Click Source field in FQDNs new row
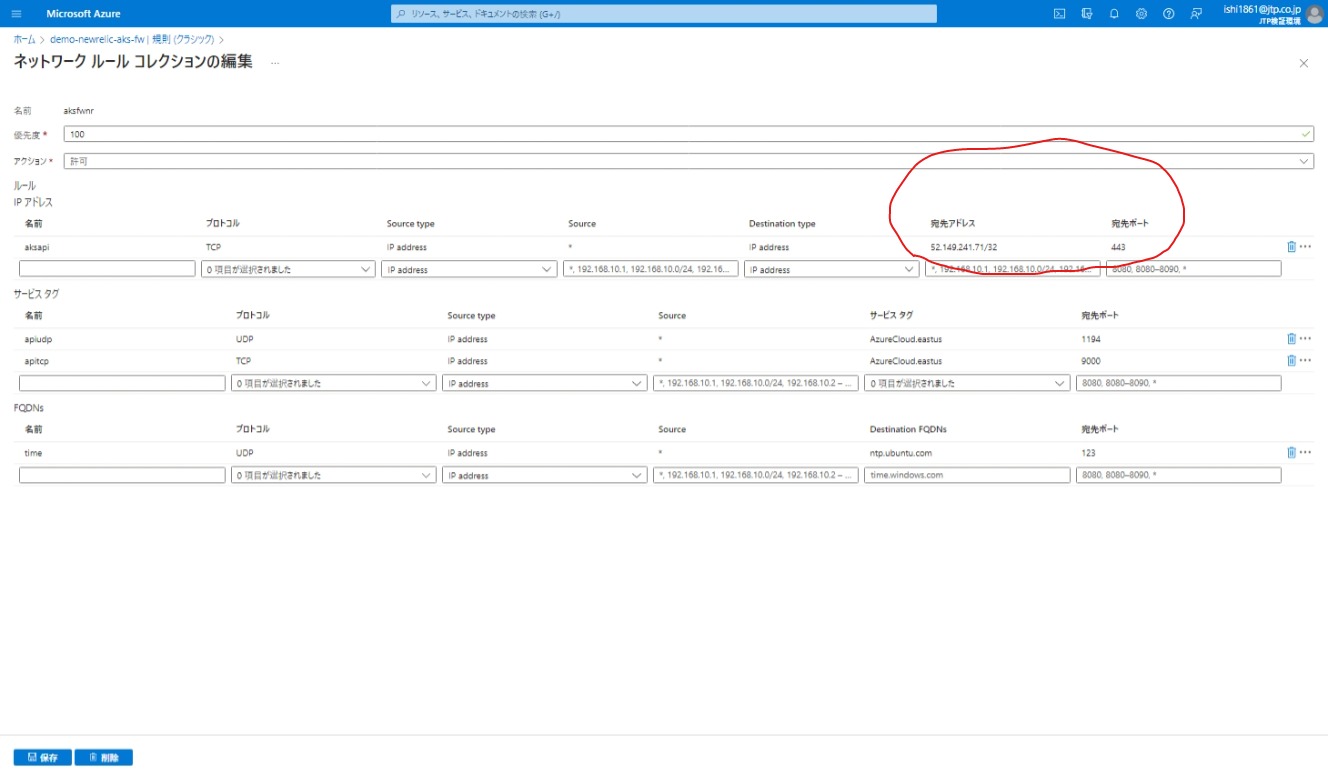 [x=756, y=475]
